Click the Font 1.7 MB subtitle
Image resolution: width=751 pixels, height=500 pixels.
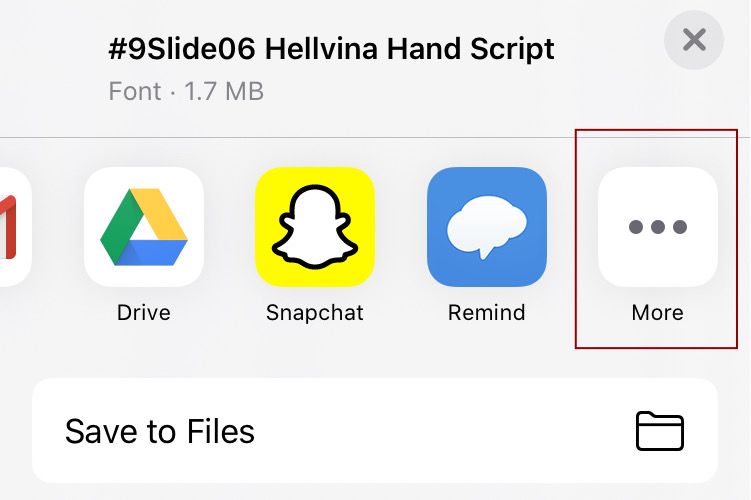186,91
